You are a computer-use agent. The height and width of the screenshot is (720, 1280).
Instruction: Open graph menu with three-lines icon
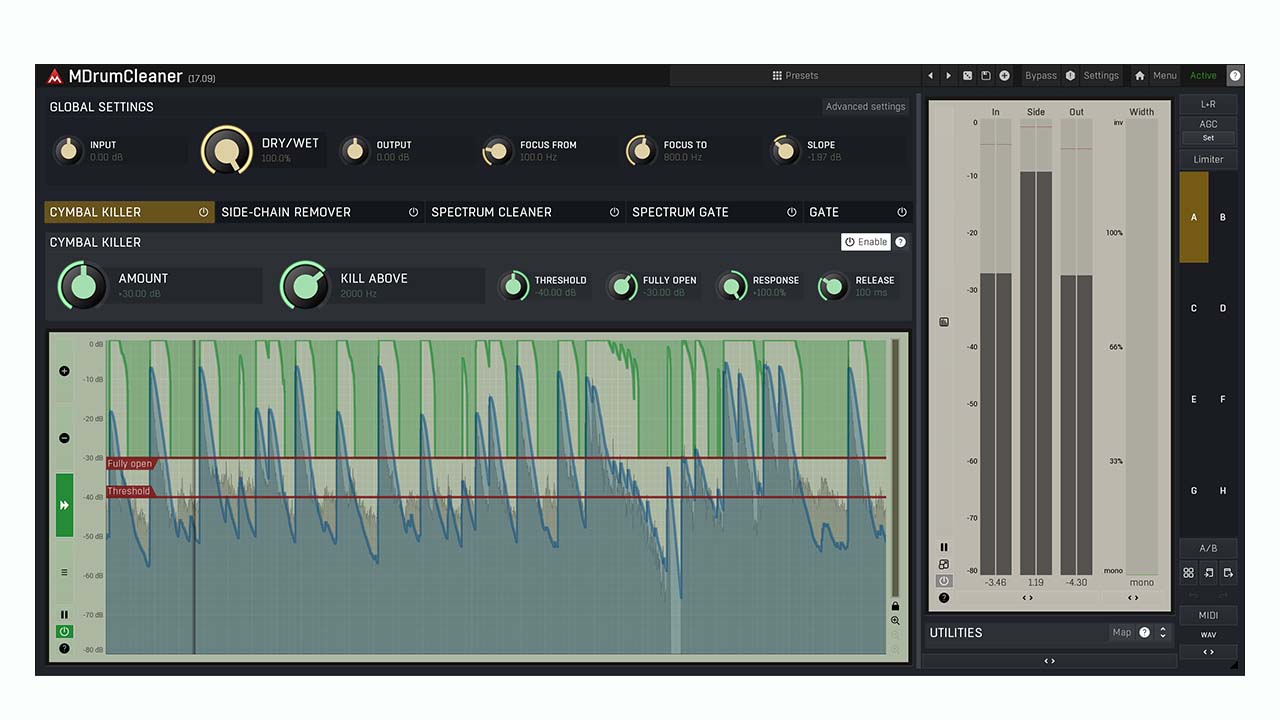click(x=64, y=573)
